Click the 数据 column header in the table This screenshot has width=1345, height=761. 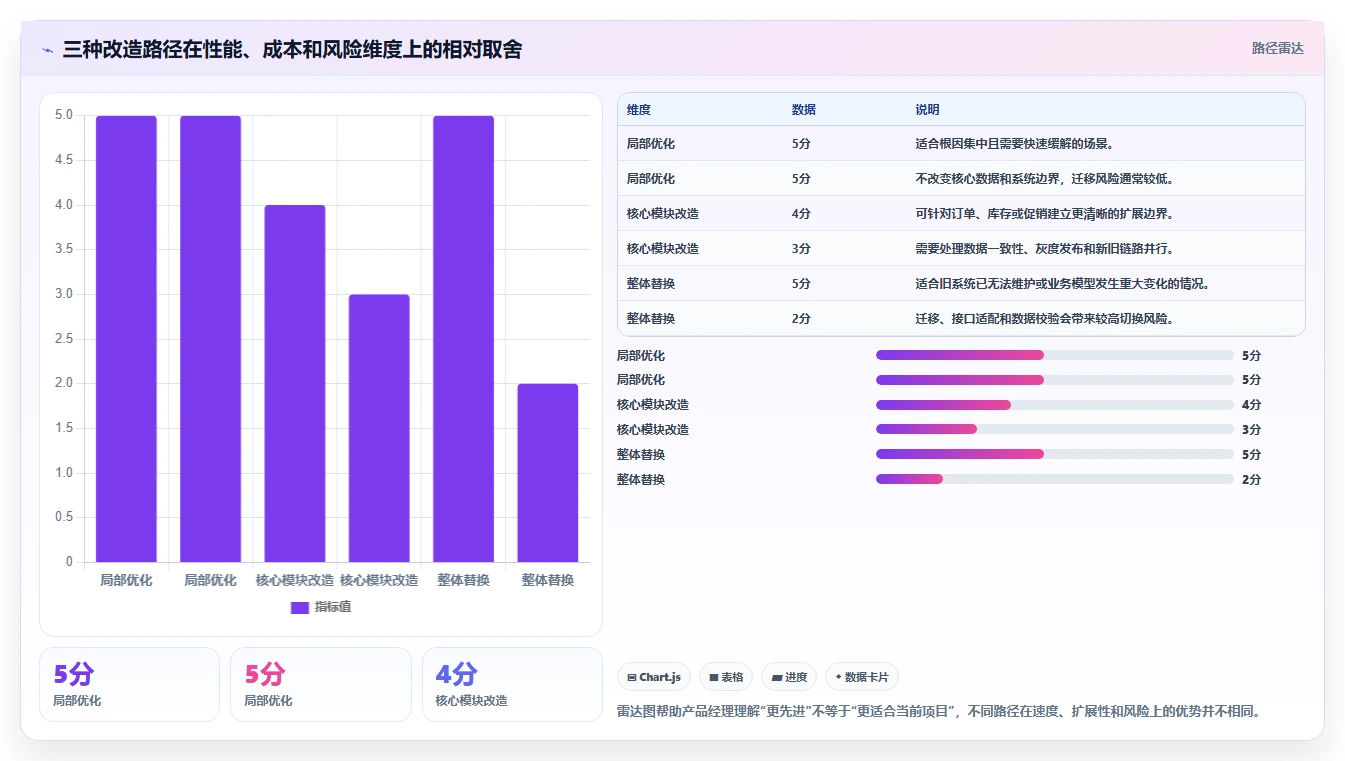pyautogui.click(x=804, y=110)
